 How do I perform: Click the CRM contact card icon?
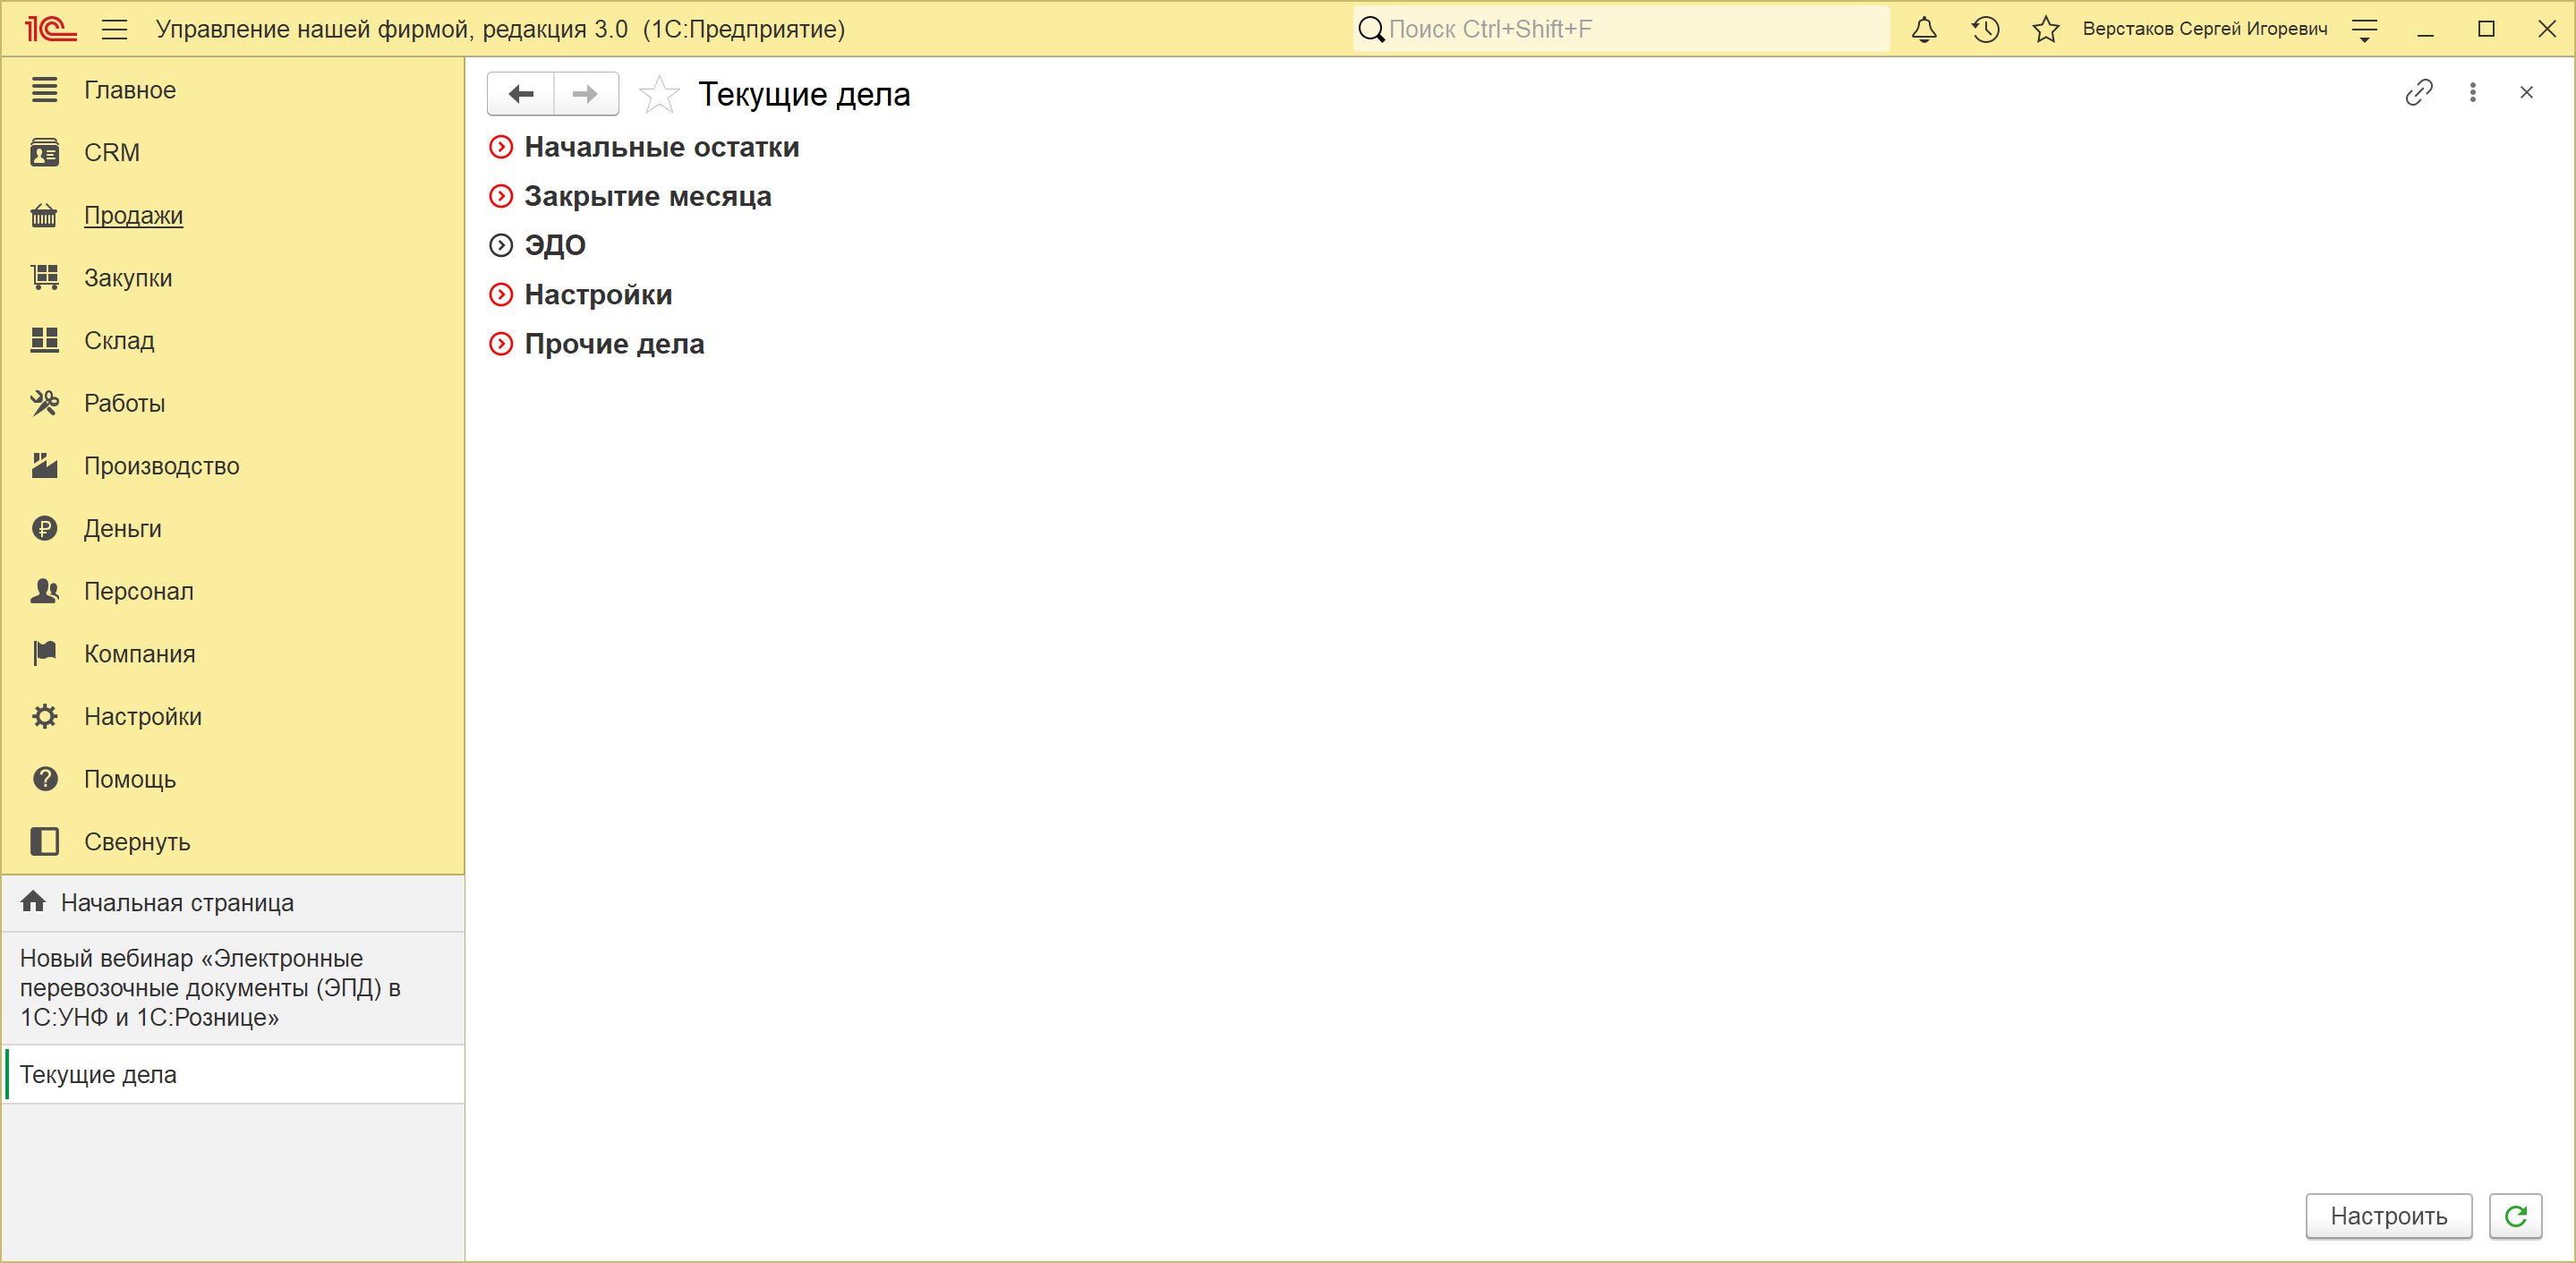click(x=44, y=153)
